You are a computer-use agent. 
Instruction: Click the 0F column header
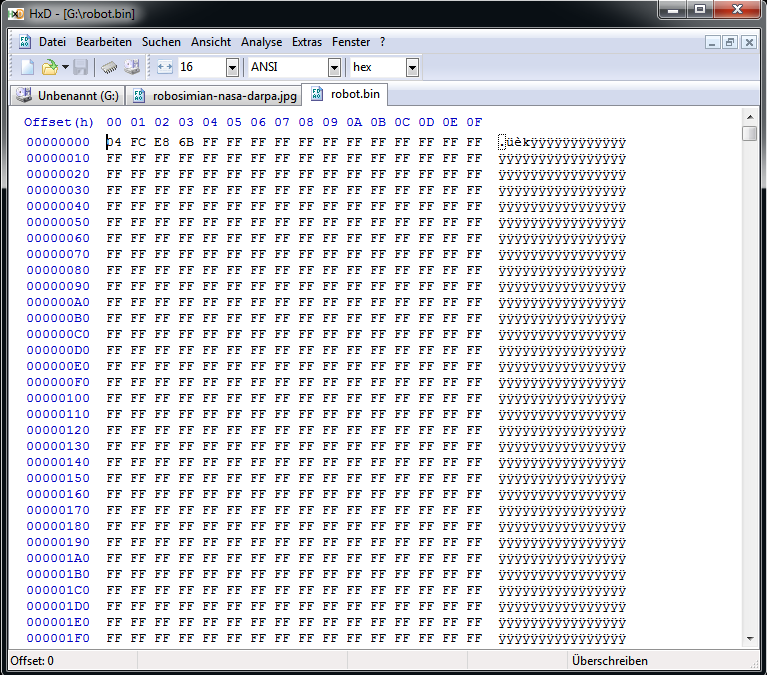coord(474,122)
